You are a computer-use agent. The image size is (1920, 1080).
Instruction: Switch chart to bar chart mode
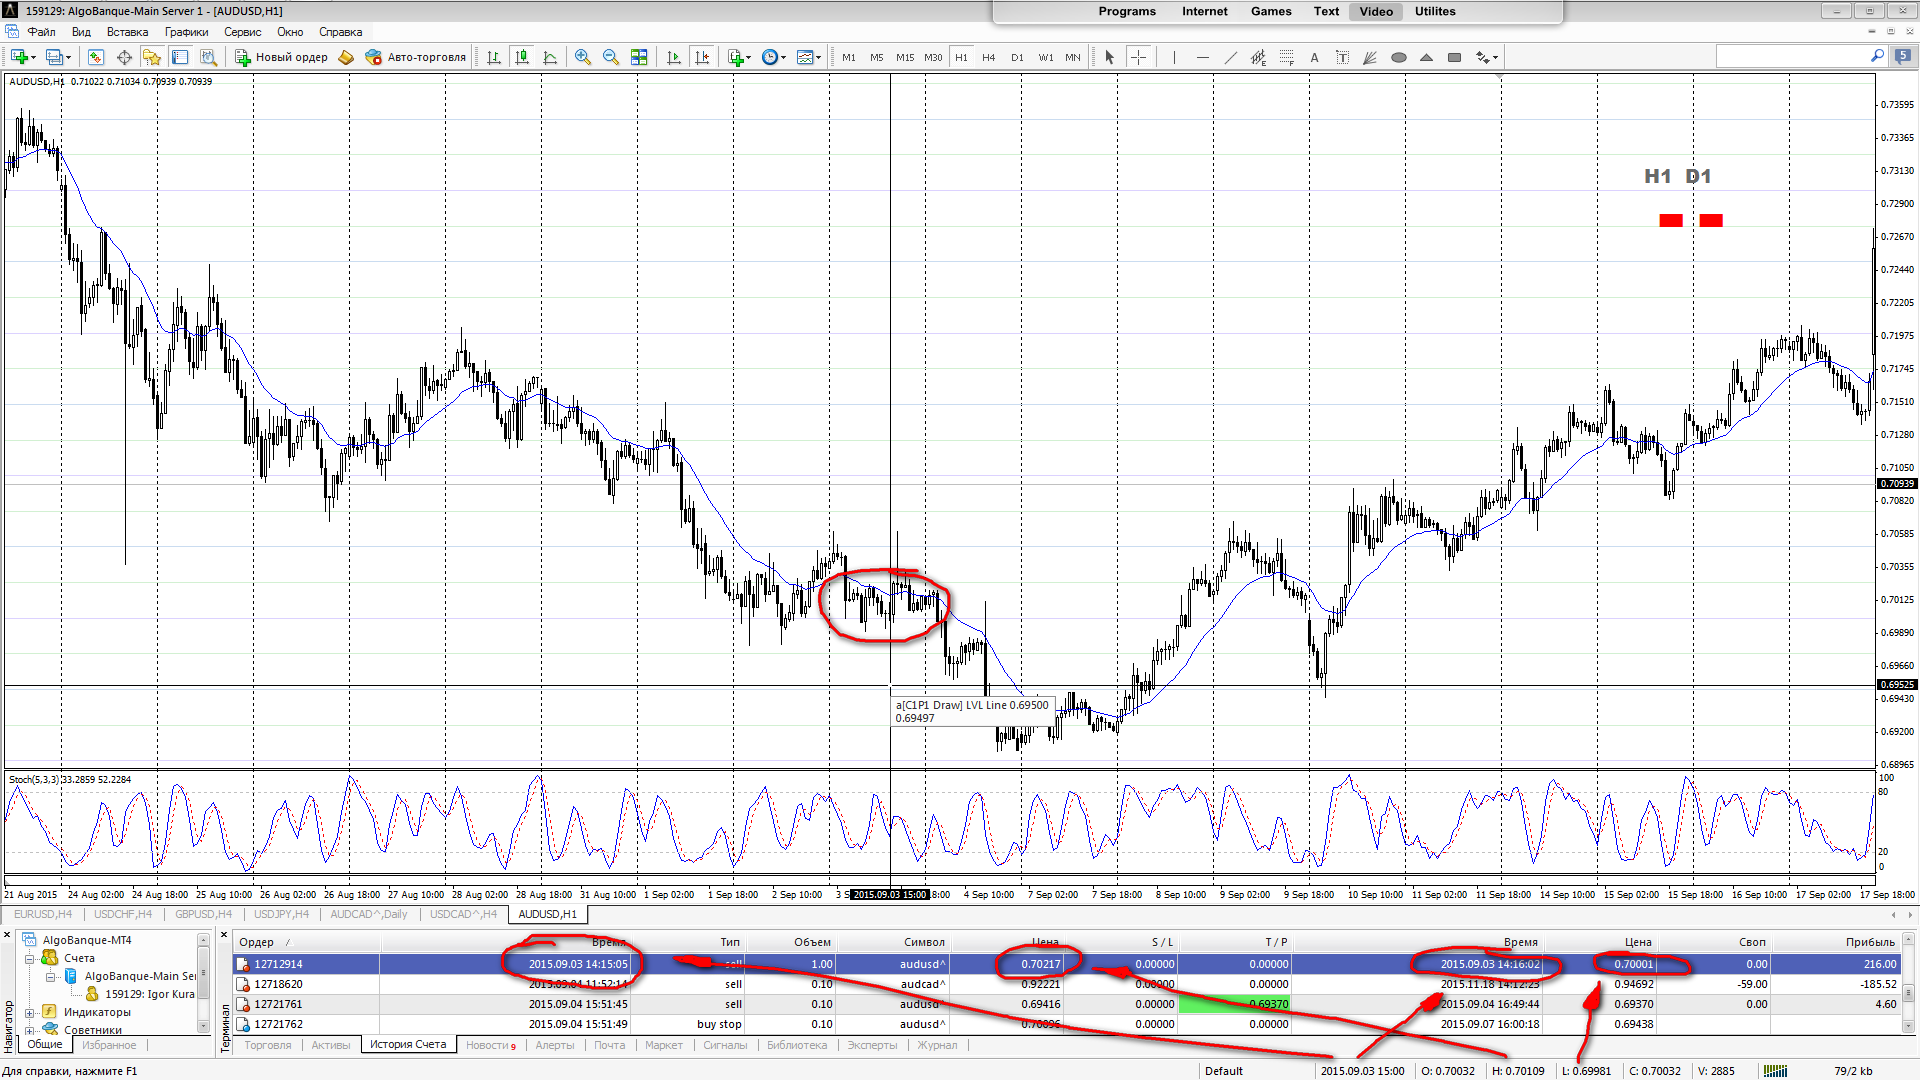pos(494,57)
